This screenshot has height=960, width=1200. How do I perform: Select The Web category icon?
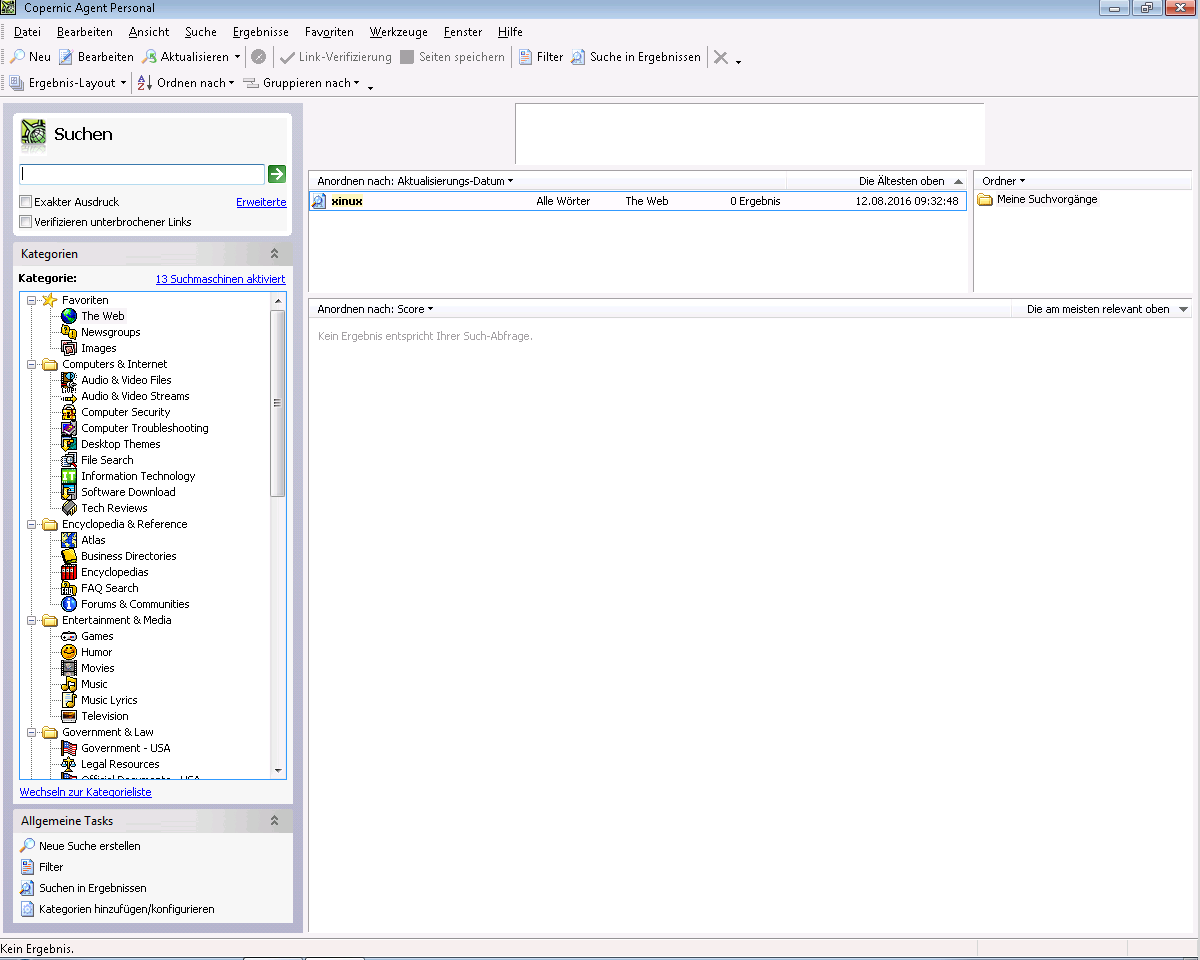[69, 316]
